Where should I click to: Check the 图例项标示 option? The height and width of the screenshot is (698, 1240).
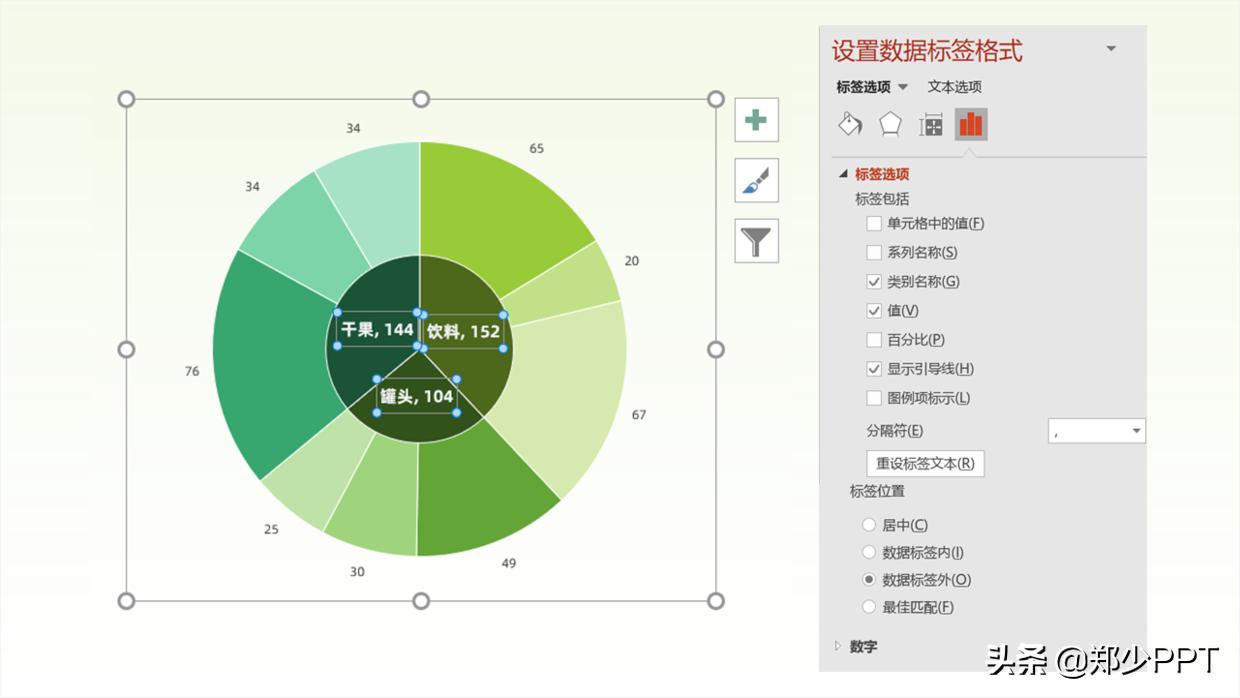[874, 397]
